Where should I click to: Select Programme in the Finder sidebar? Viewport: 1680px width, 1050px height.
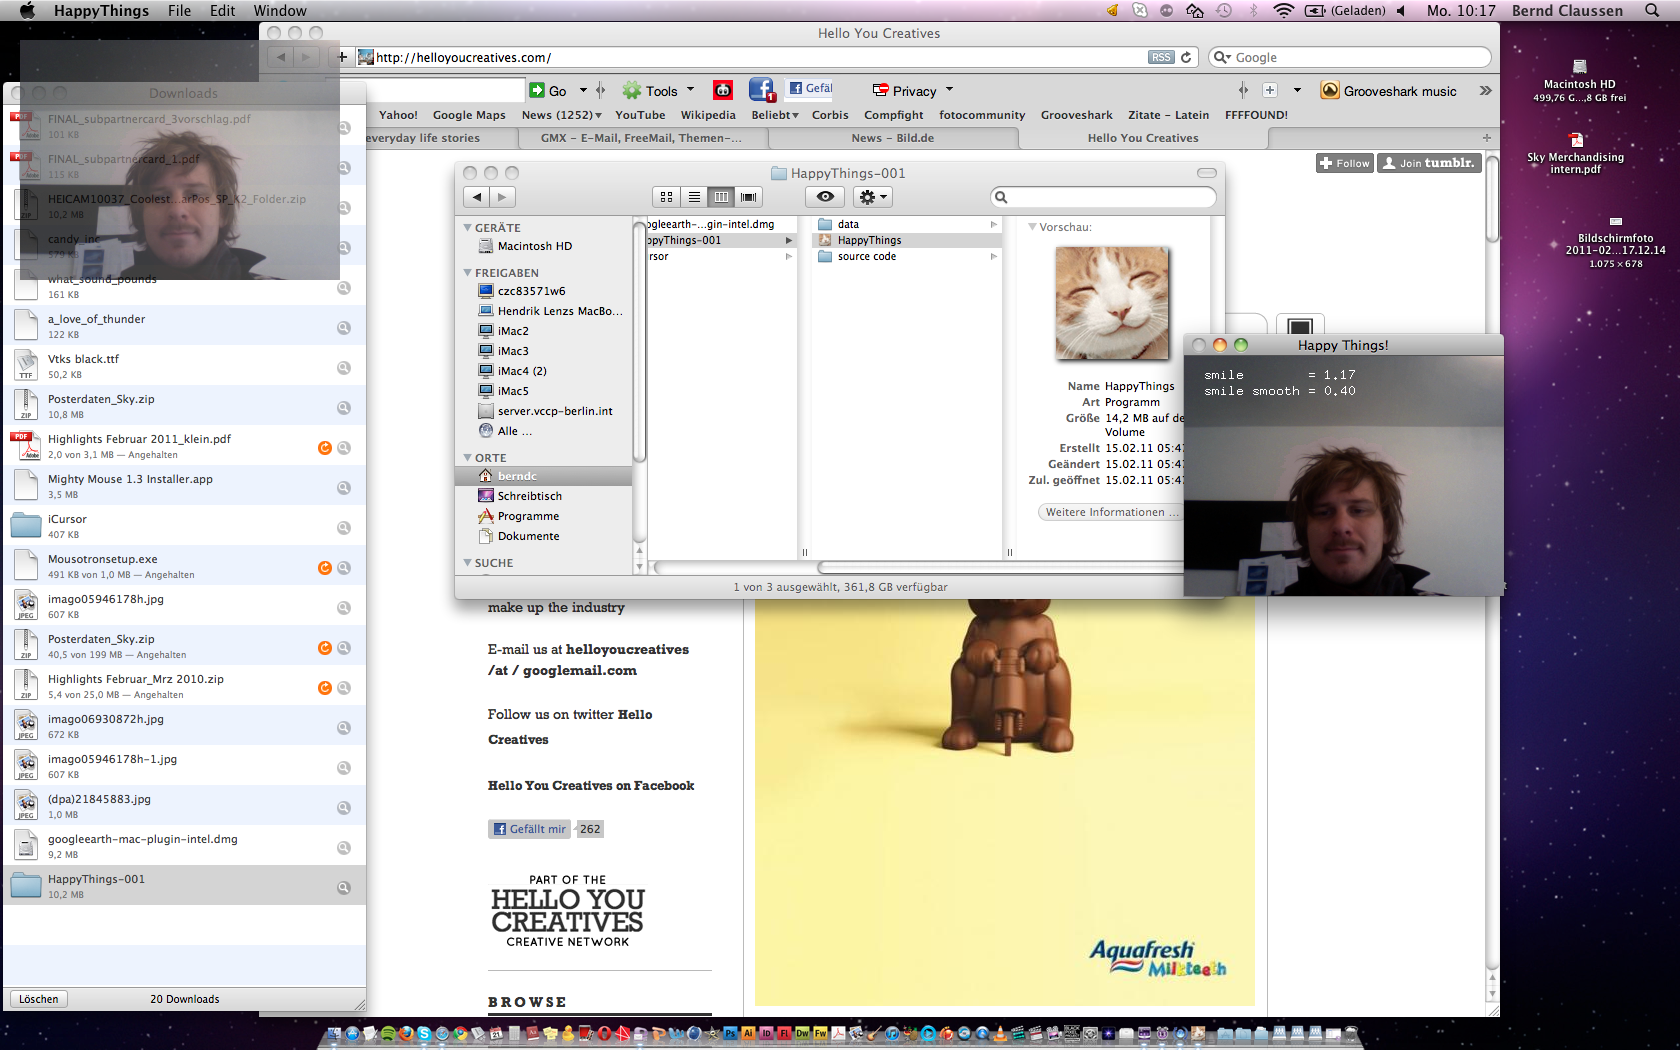point(528,516)
